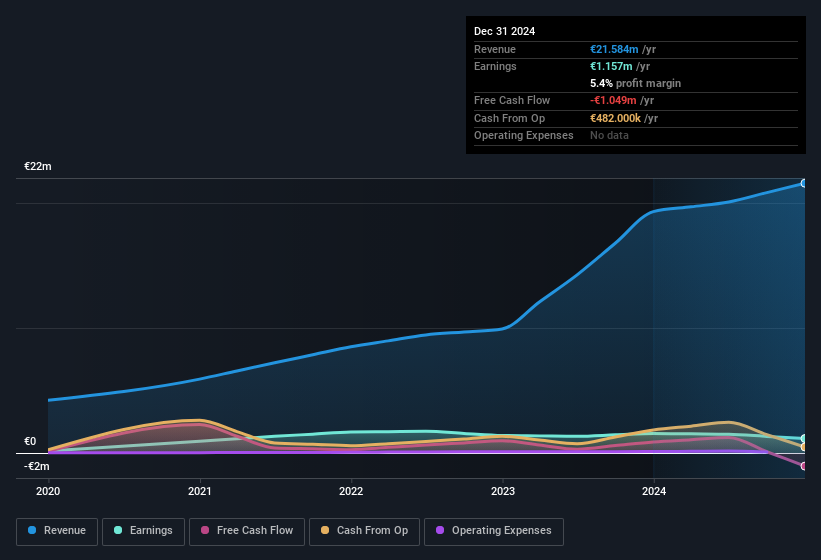Click the -€1.049m free cash flow value
This screenshot has width=821, height=560.
coord(613,100)
